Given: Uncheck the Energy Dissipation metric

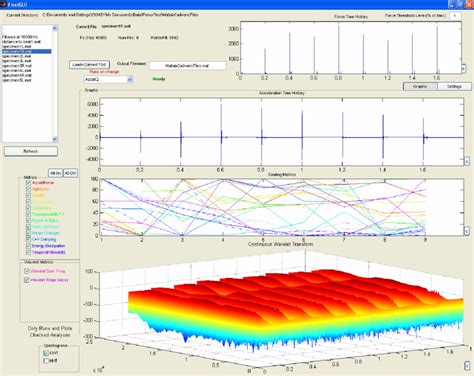Looking at the screenshot, I should pyautogui.click(x=28, y=246).
